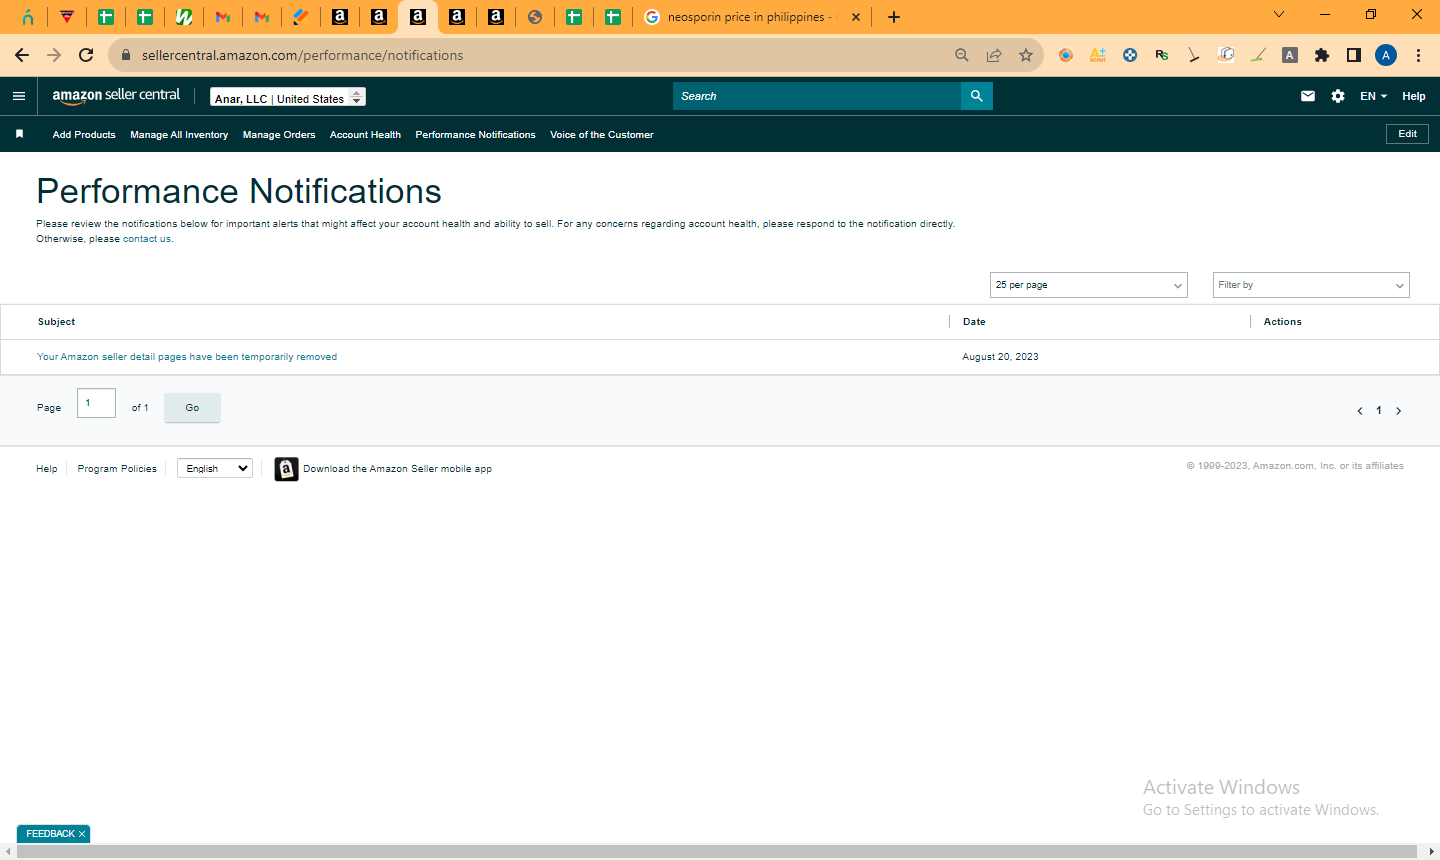Click the Edit navigation button
This screenshot has height=860, width=1440.
[1407, 134]
